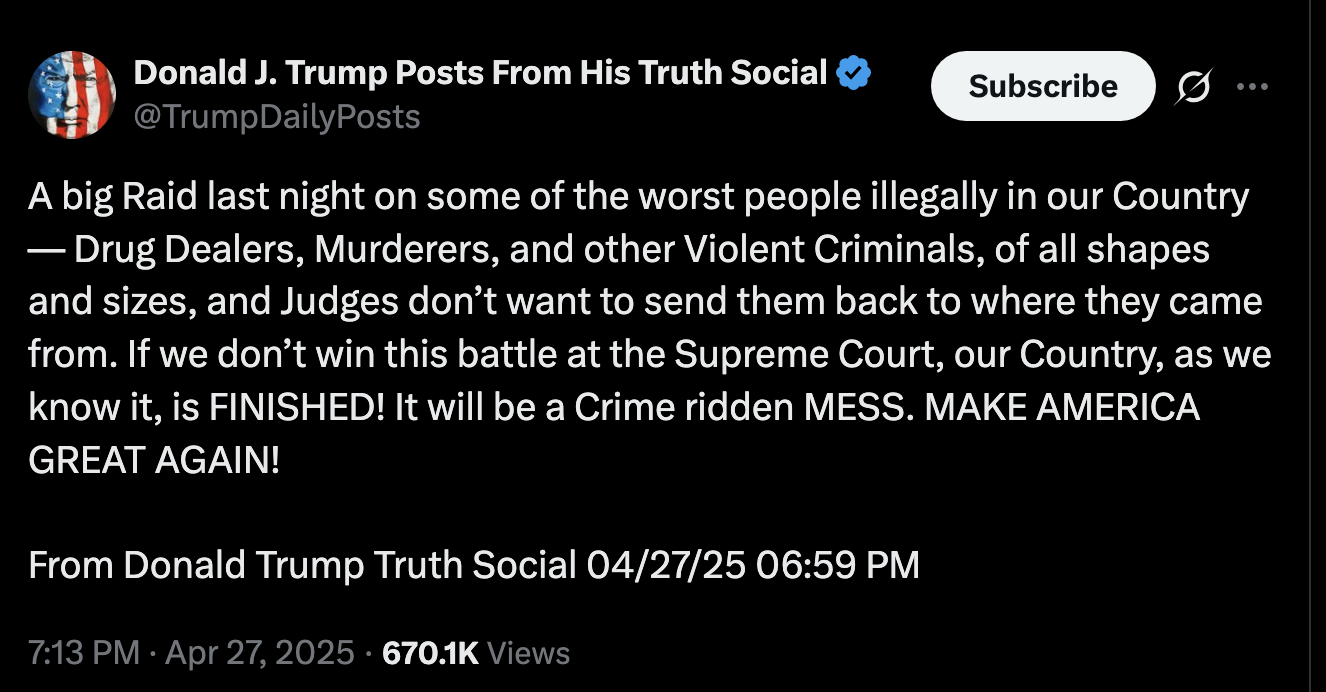Viewport: 1326px width, 692px height.
Task: Click the Apr 27, 2025 date
Action: (x=260, y=653)
